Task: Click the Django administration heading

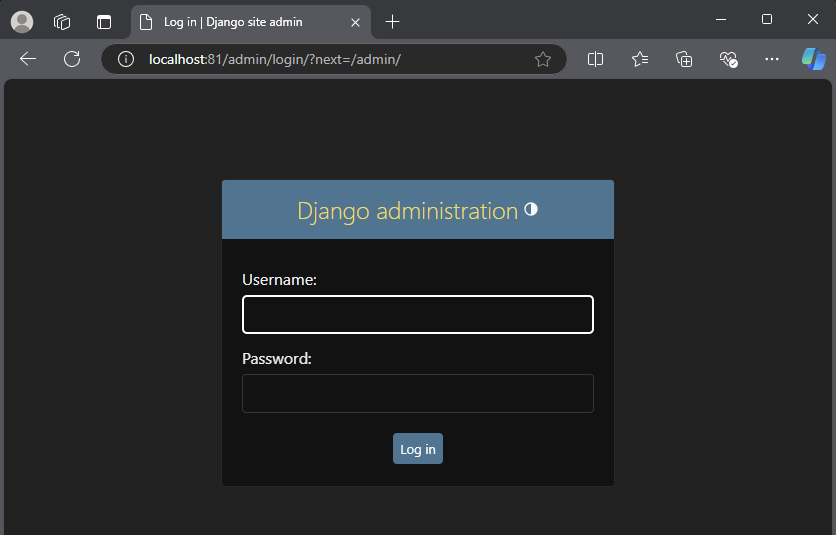Action: (x=407, y=211)
